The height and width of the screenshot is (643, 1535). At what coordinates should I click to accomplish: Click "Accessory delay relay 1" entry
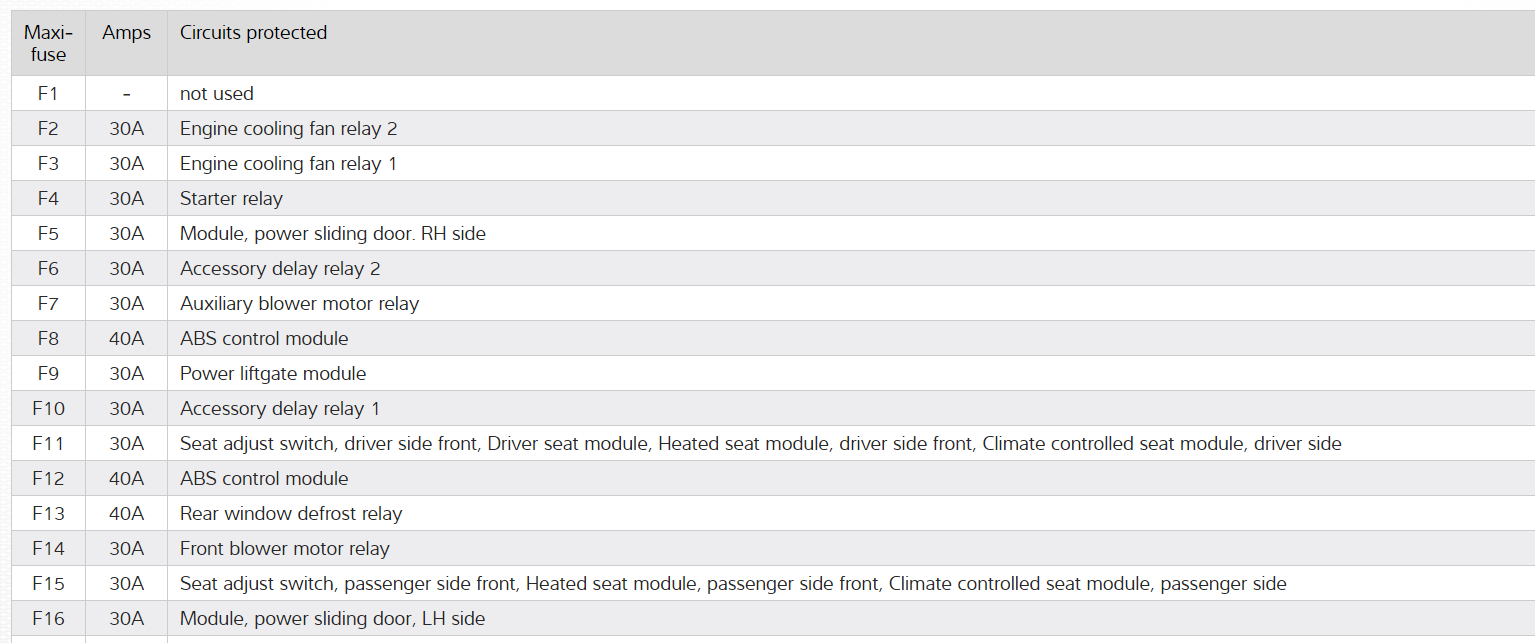click(280, 409)
